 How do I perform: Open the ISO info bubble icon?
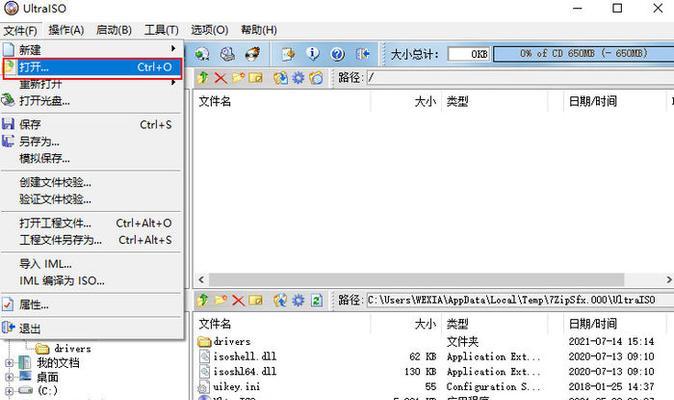pyautogui.click(x=312, y=54)
